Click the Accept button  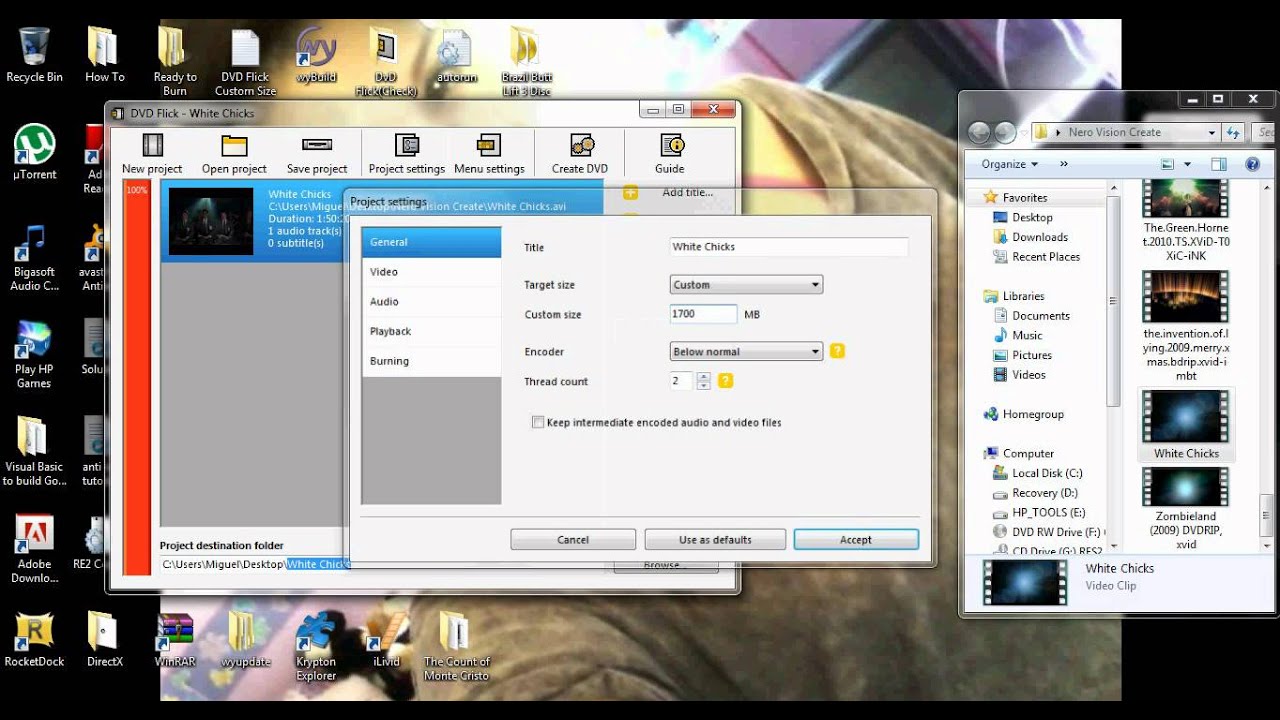pyautogui.click(x=856, y=540)
